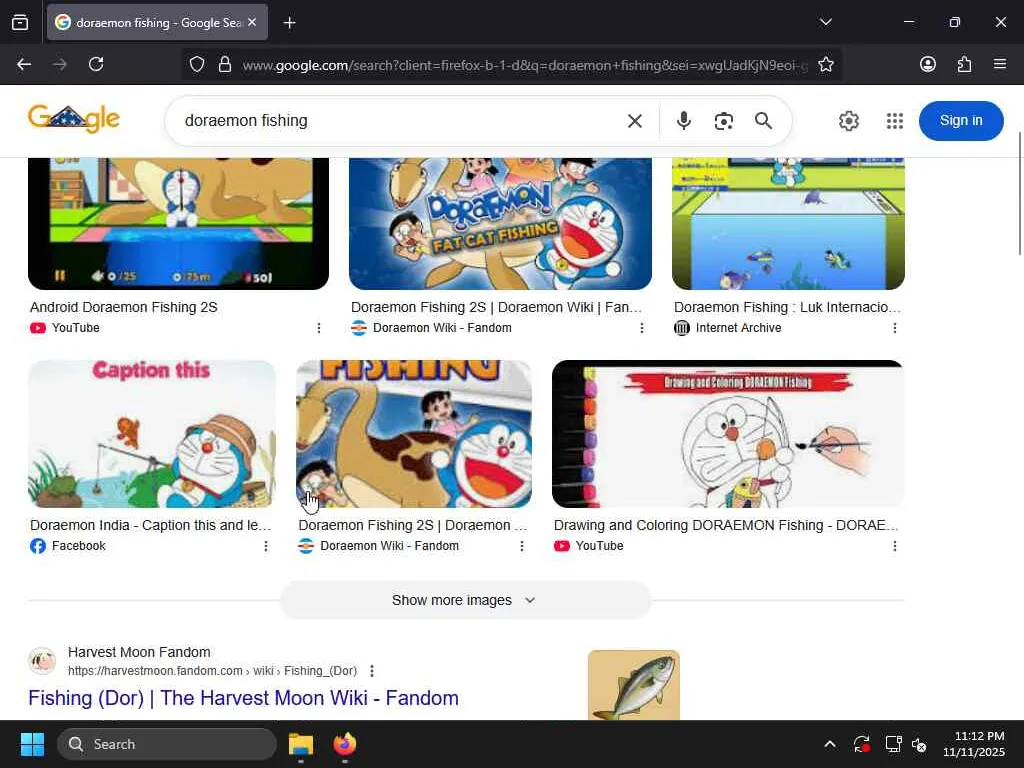The height and width of the screenshot is (768, 1024).
Task: Expand the list all tabs chevron
Action: (x=825, y=22)
